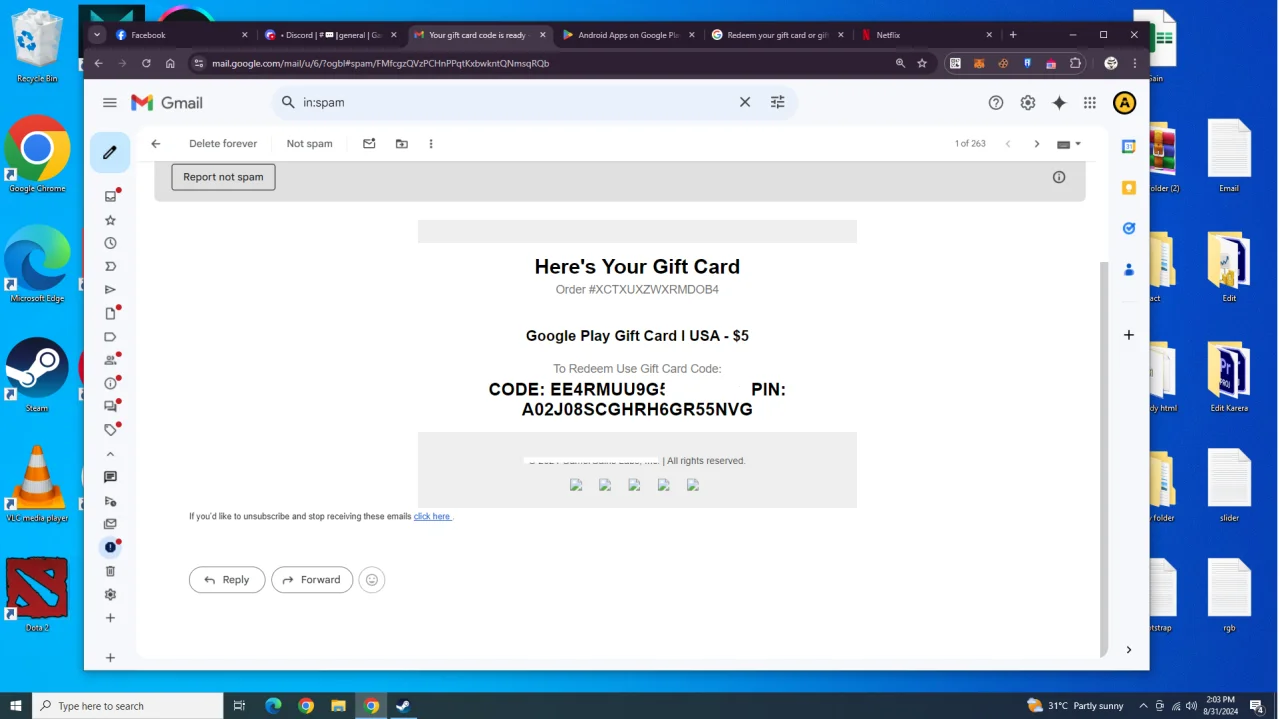Switch to the Facebook tab
The image size is (1280, 719).
tap(181, 35)
